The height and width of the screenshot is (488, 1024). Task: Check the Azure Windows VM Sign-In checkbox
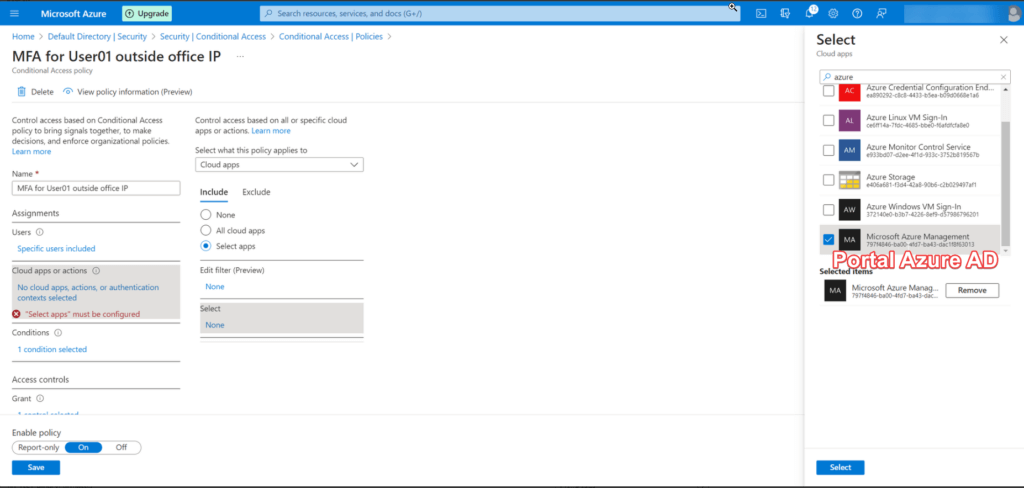click(828, 210)
